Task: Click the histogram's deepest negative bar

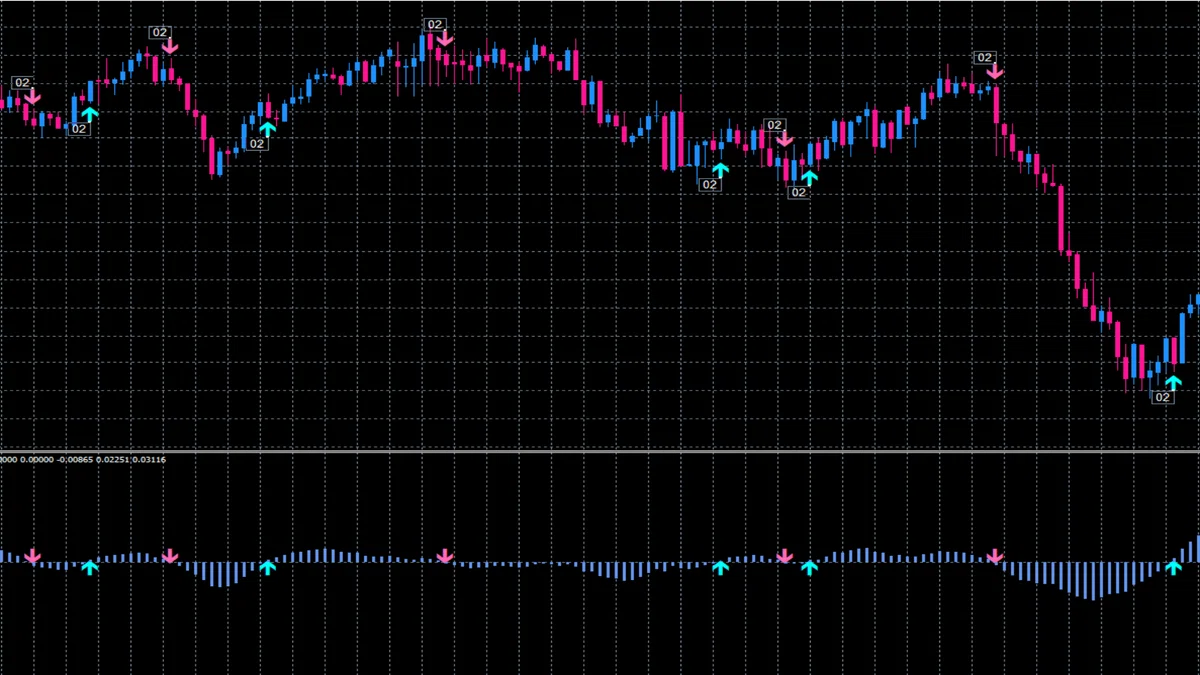Action: [x=1093, y=580]
